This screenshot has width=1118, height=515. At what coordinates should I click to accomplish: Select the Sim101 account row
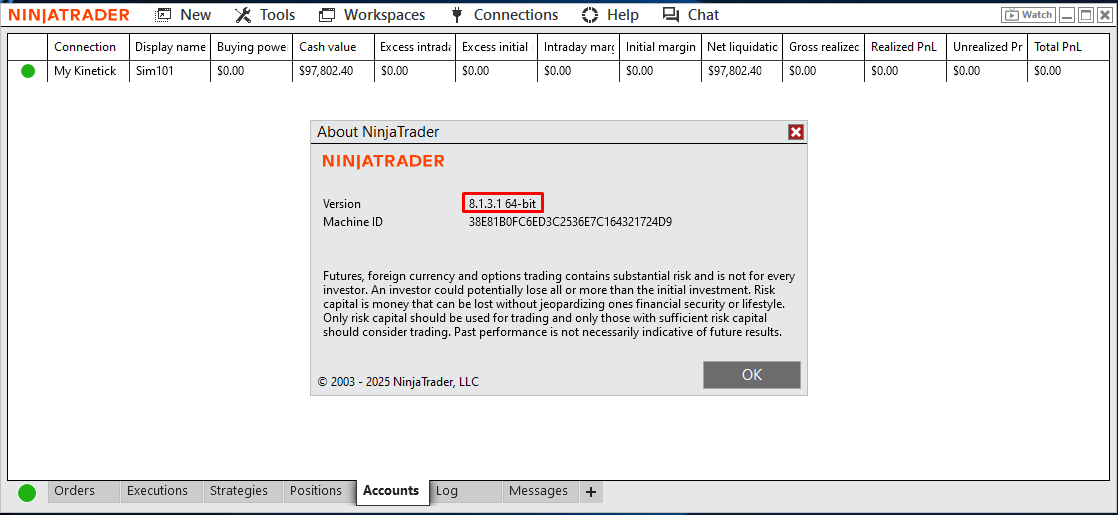(x=155, y=71)
